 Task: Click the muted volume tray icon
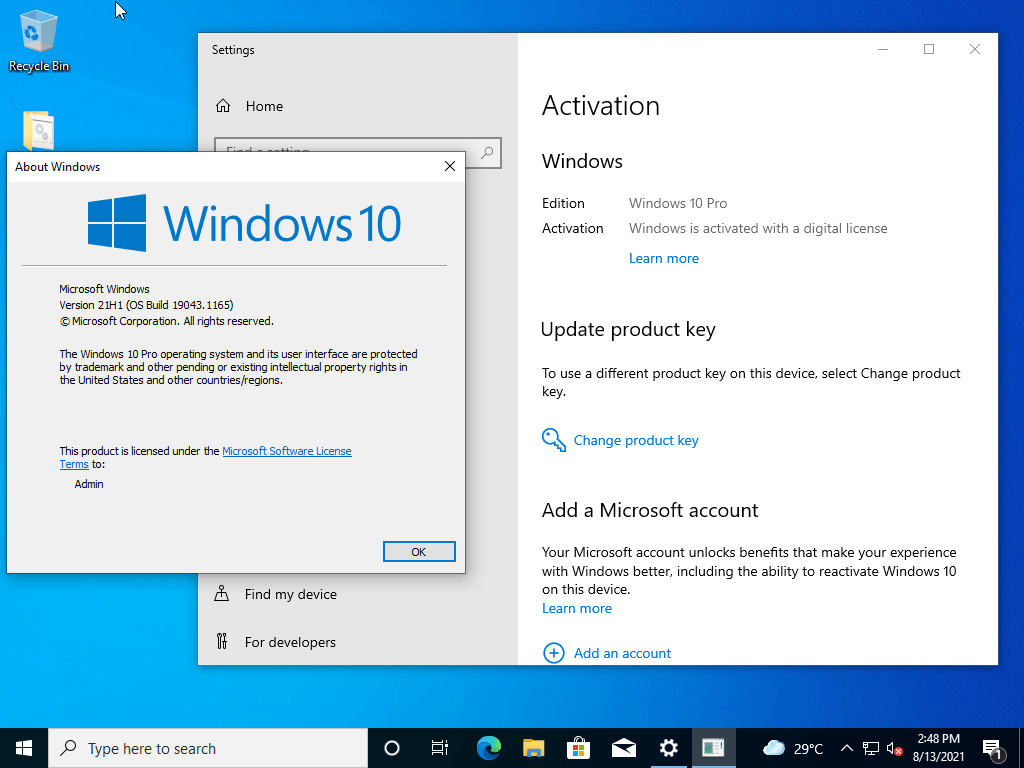[894, 748]
